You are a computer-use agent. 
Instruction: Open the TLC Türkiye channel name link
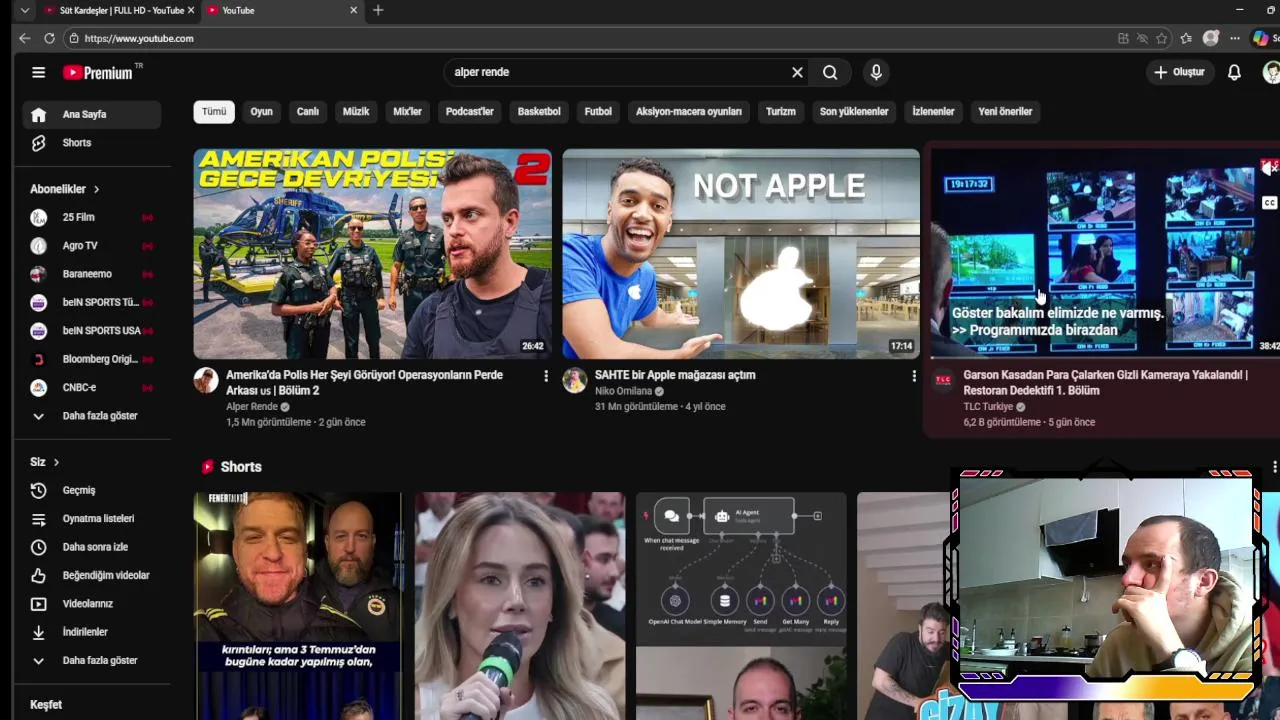coord(988,407)
